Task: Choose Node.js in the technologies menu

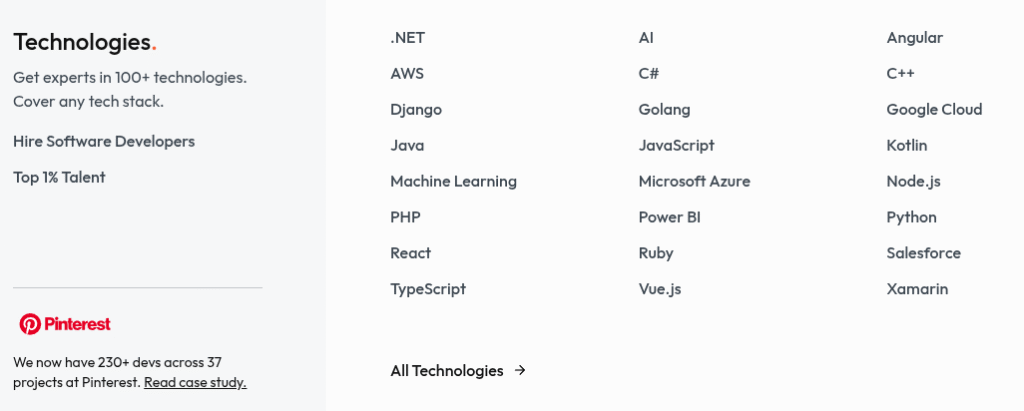Action: click(x=914, y=181)
